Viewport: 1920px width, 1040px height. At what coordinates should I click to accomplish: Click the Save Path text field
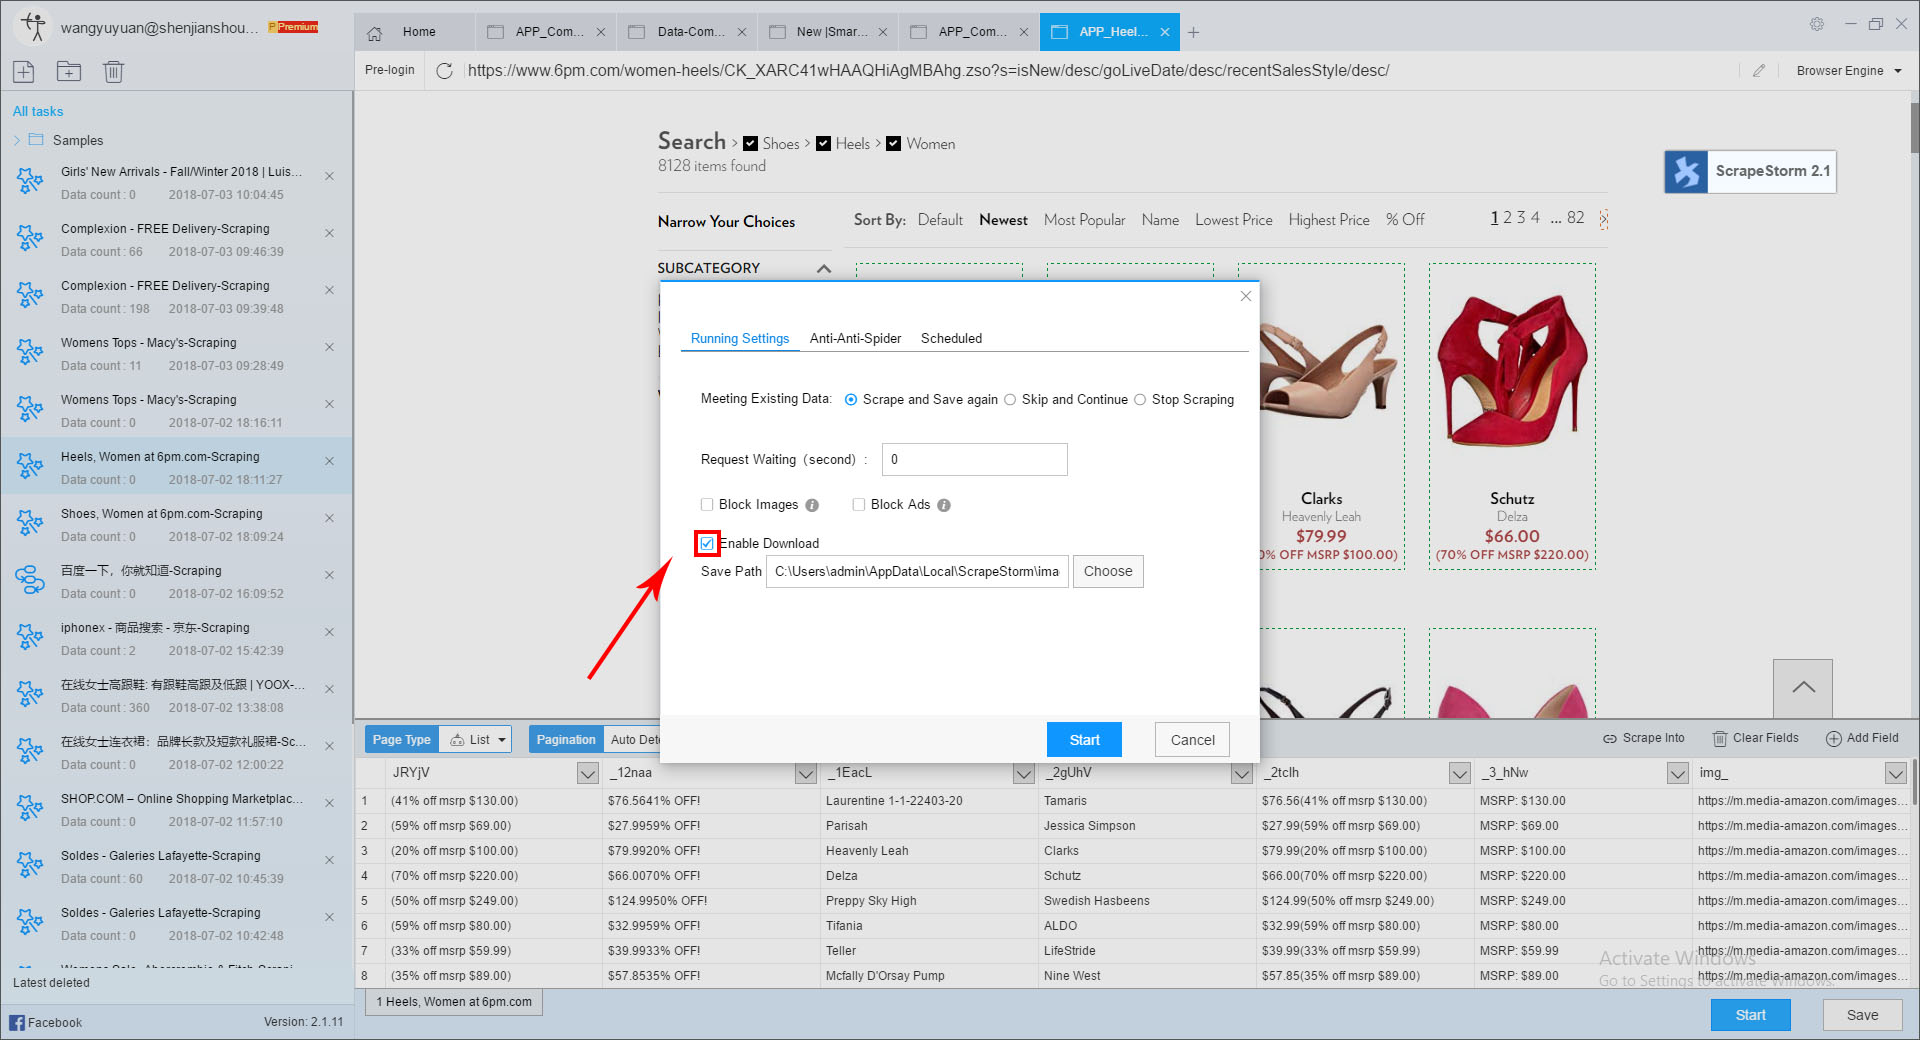tap(917, 572)
